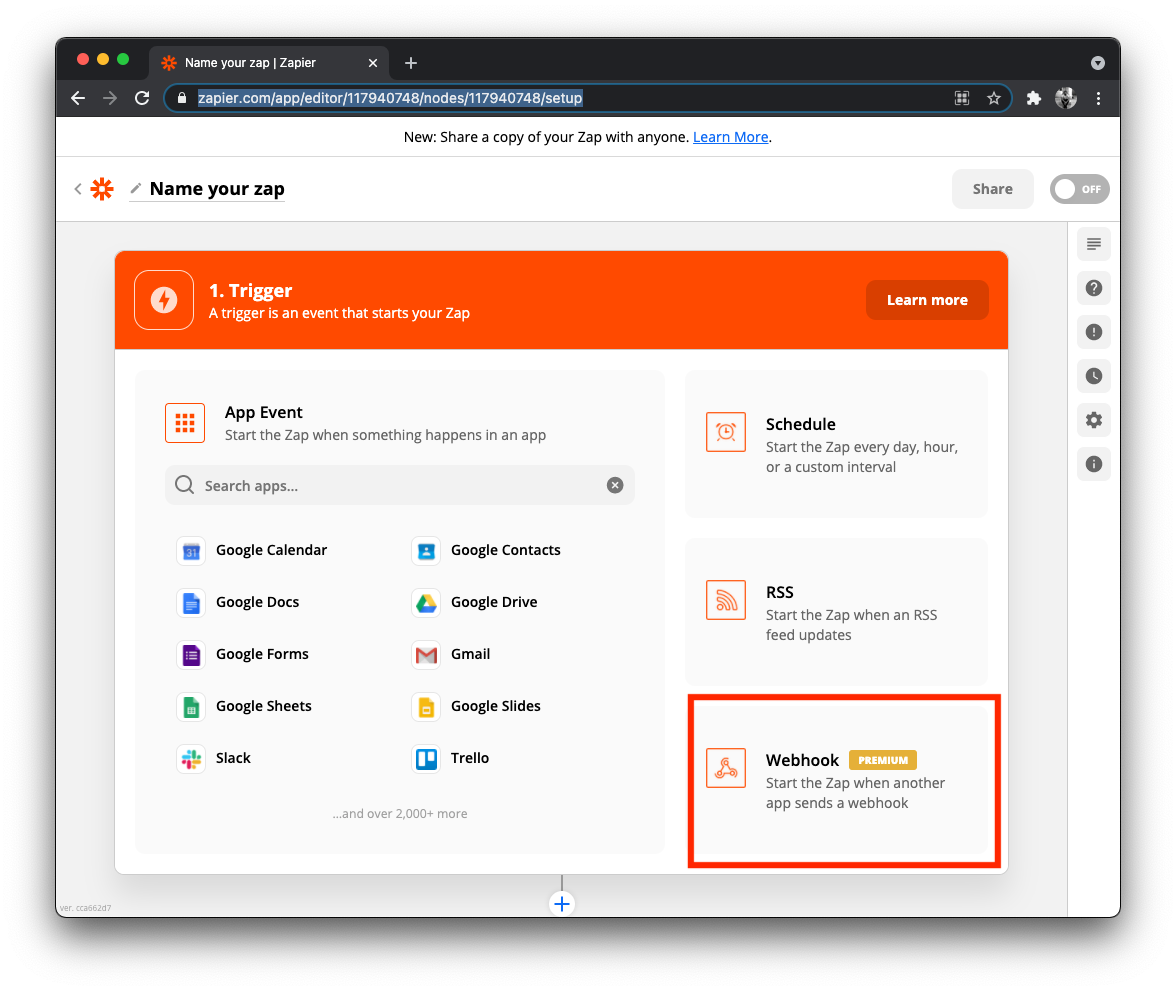Select the Slack app

coord(214,758)
